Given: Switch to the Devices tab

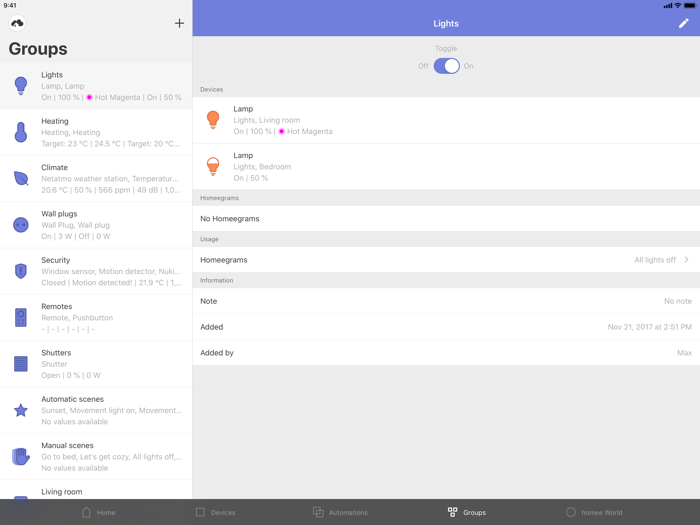Looking at the screenshot, I should (x=216, y=512).
